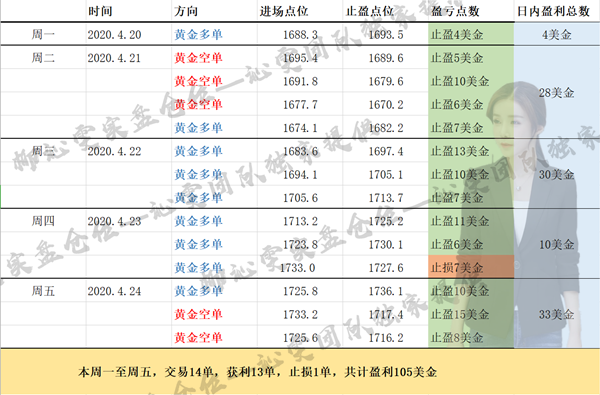
Task: Click 黄金多单 in the 1733.0 row
Action: pyautogui.click(x=198, y=268)
